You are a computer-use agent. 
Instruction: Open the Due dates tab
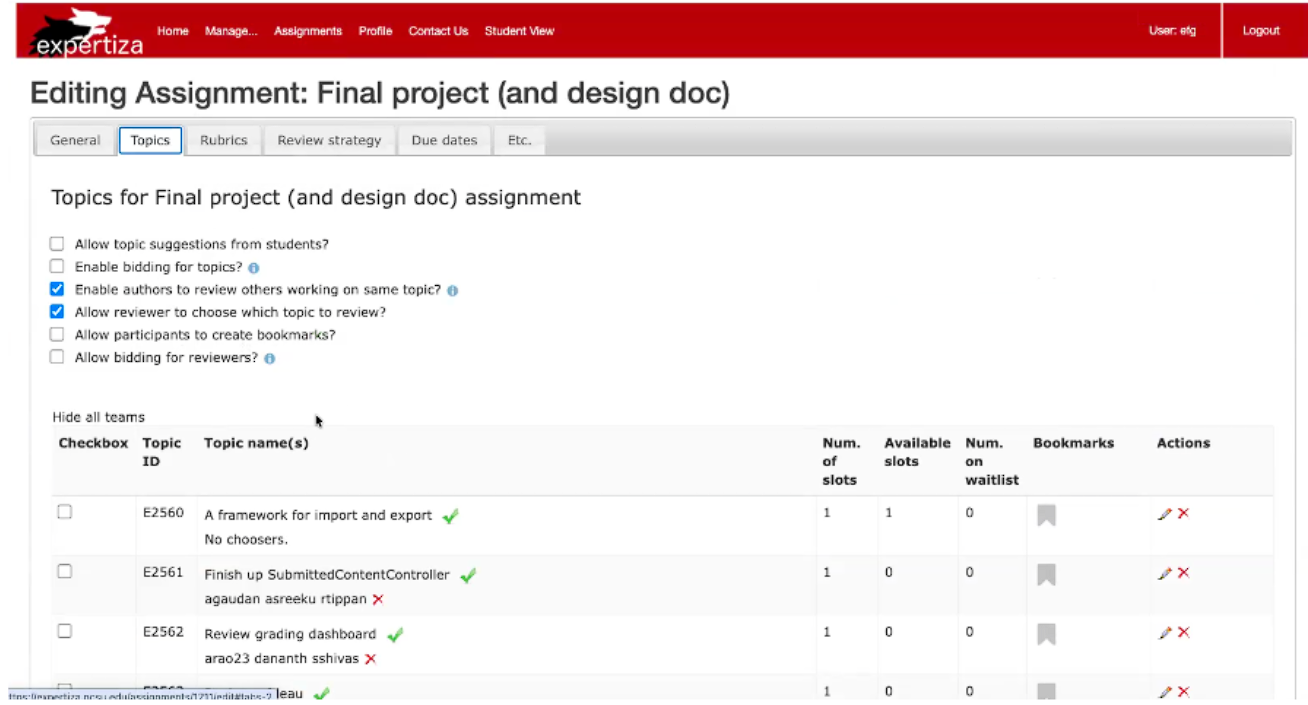(444, 140)
